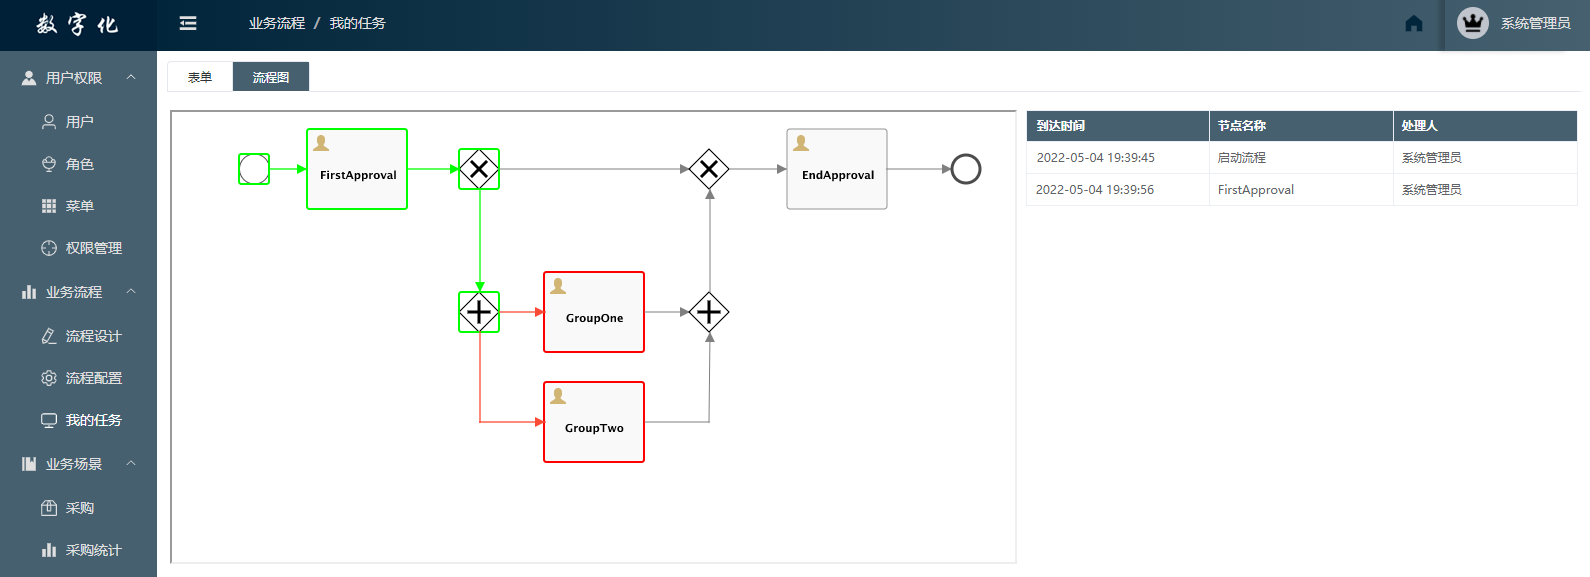Click the hamburger menu collapse icon
The image size is (1590, 577).
pyautogui.click(x=188, y=23)
